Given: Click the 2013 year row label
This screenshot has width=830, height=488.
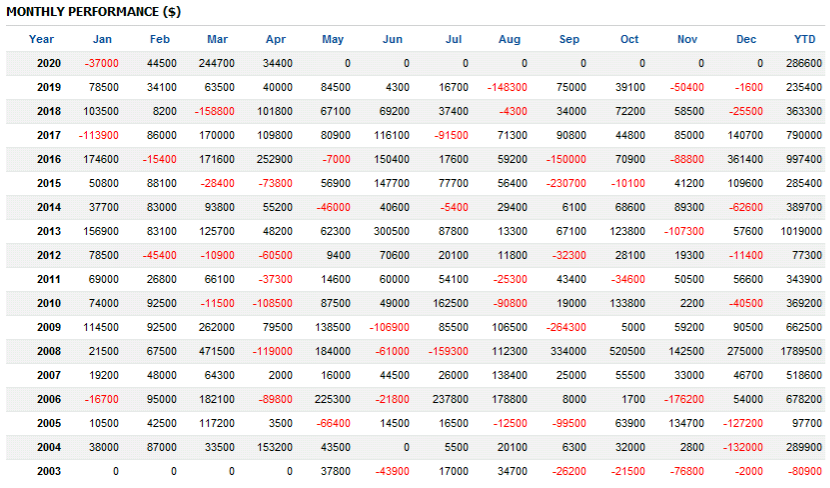Looking at the screenshot, I should [x=49, y=231].
